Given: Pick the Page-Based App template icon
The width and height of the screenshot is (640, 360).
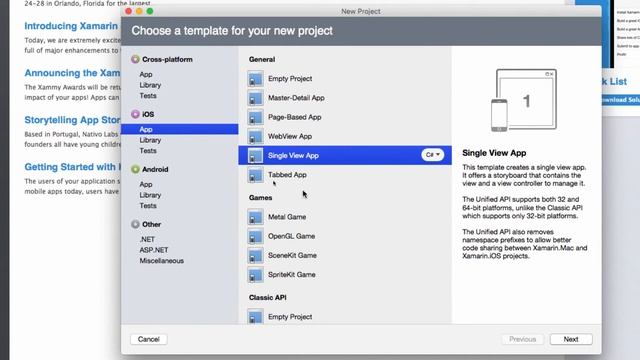Looking at the screenshot, I should click(256, 117).
